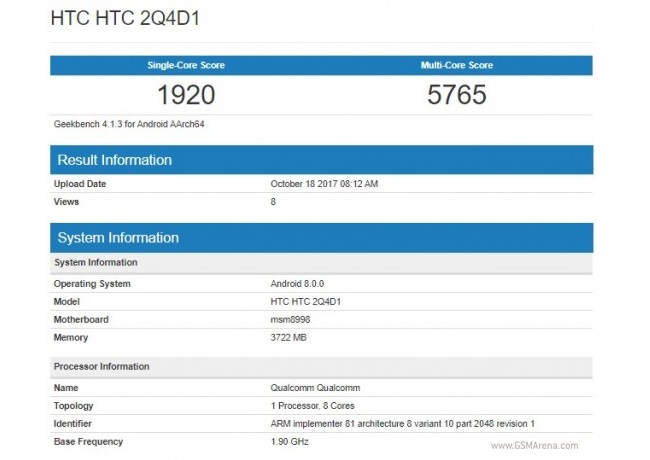
Task: Select the Single-Core Score header
Action: (186, 65)
